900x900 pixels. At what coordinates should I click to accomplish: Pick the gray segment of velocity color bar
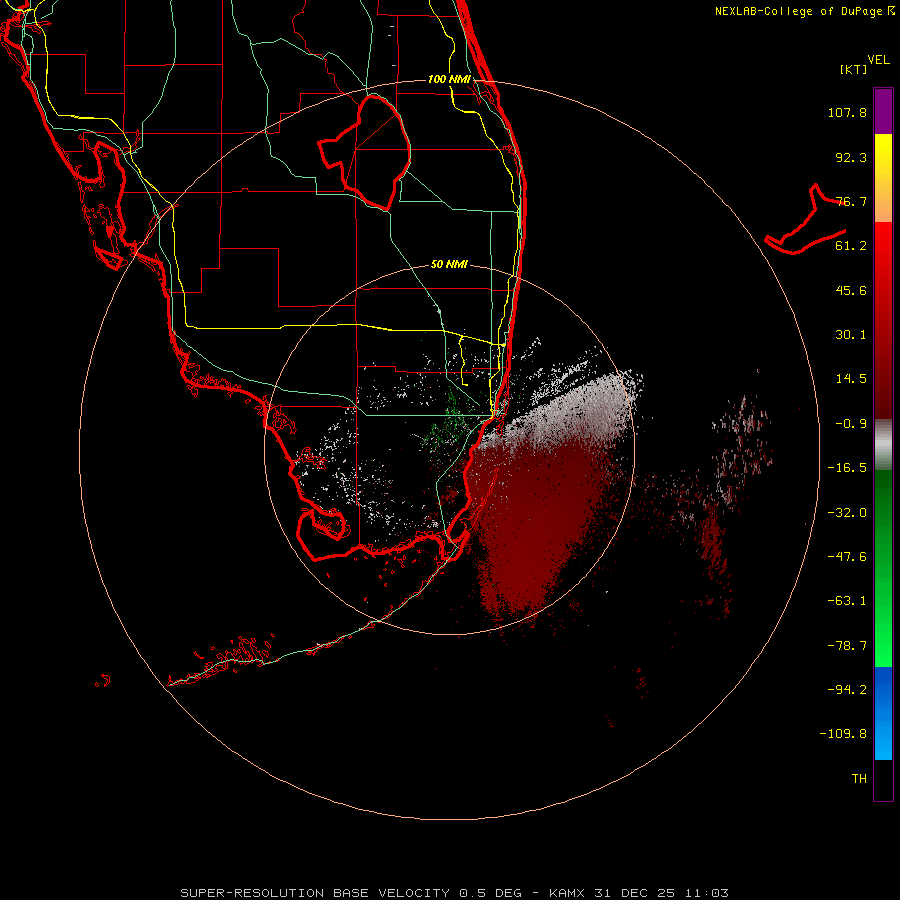point(883,444)
